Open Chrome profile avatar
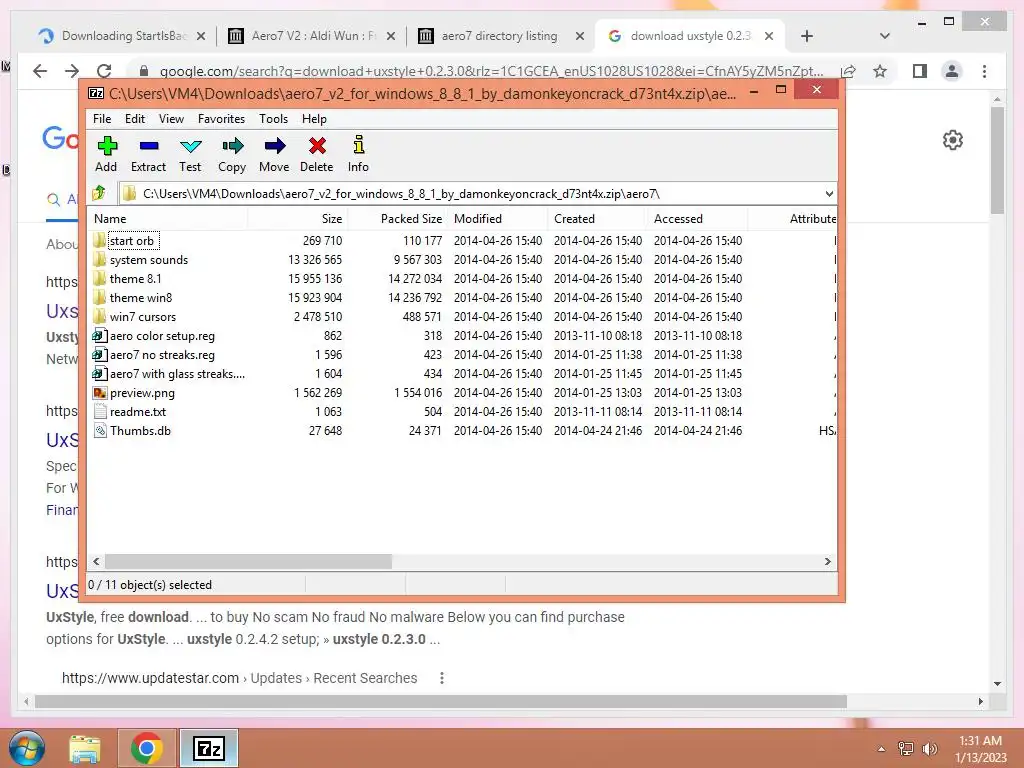Image resolution: width=1024 pixels, height=768 pixels. pyautogui.click(x=952, y=71)
